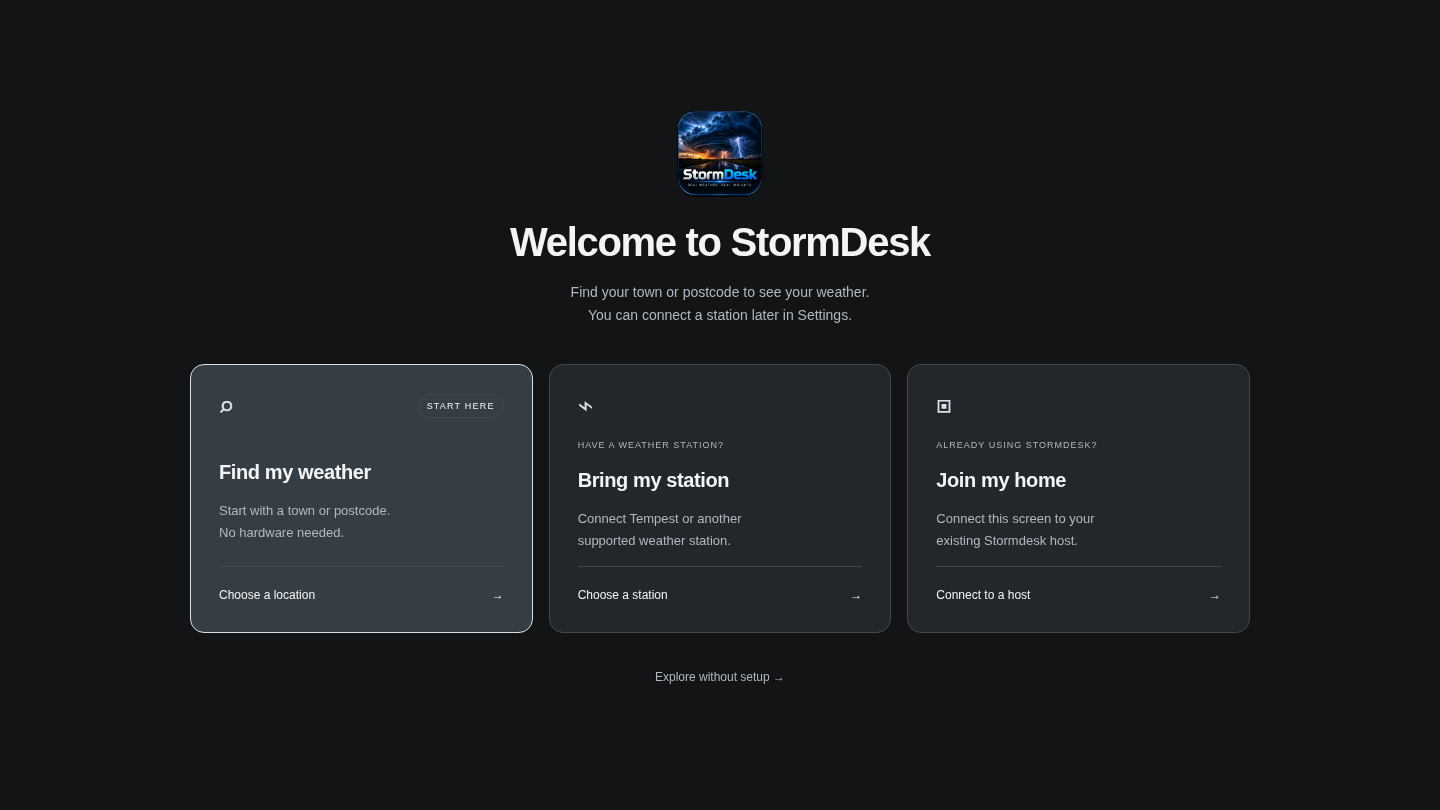The width and height of the screenshot is (1440, 810).
Task: Open Choose a location
Action: 267,595
